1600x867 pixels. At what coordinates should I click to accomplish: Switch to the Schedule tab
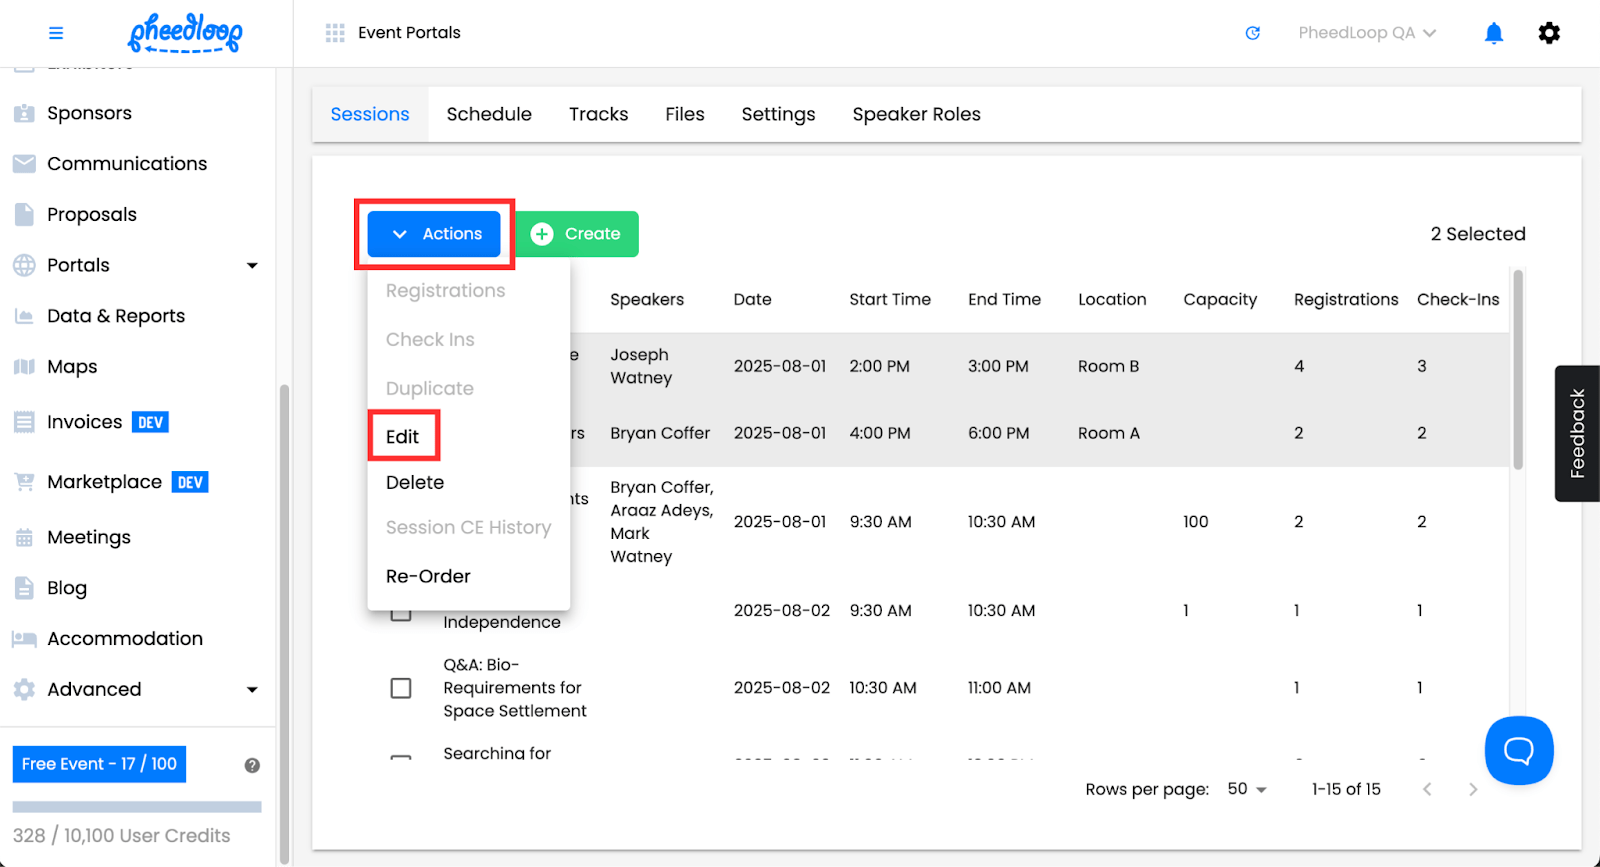pyautogui.click(x=489, y=114)
